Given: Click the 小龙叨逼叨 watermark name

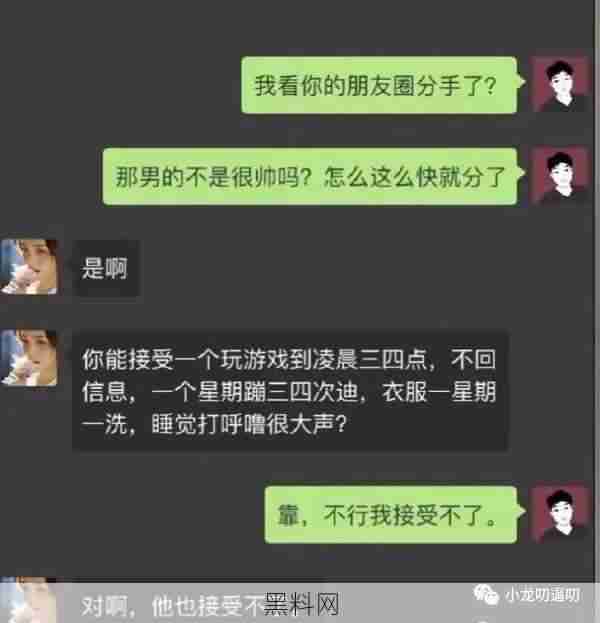Looking at the screenshot, I should click(542, 595).
